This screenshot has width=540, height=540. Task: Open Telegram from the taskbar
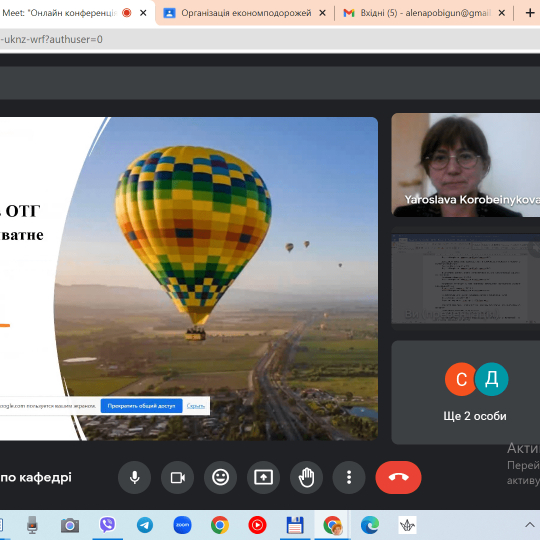pyautogui.click(x=145, y=525)
